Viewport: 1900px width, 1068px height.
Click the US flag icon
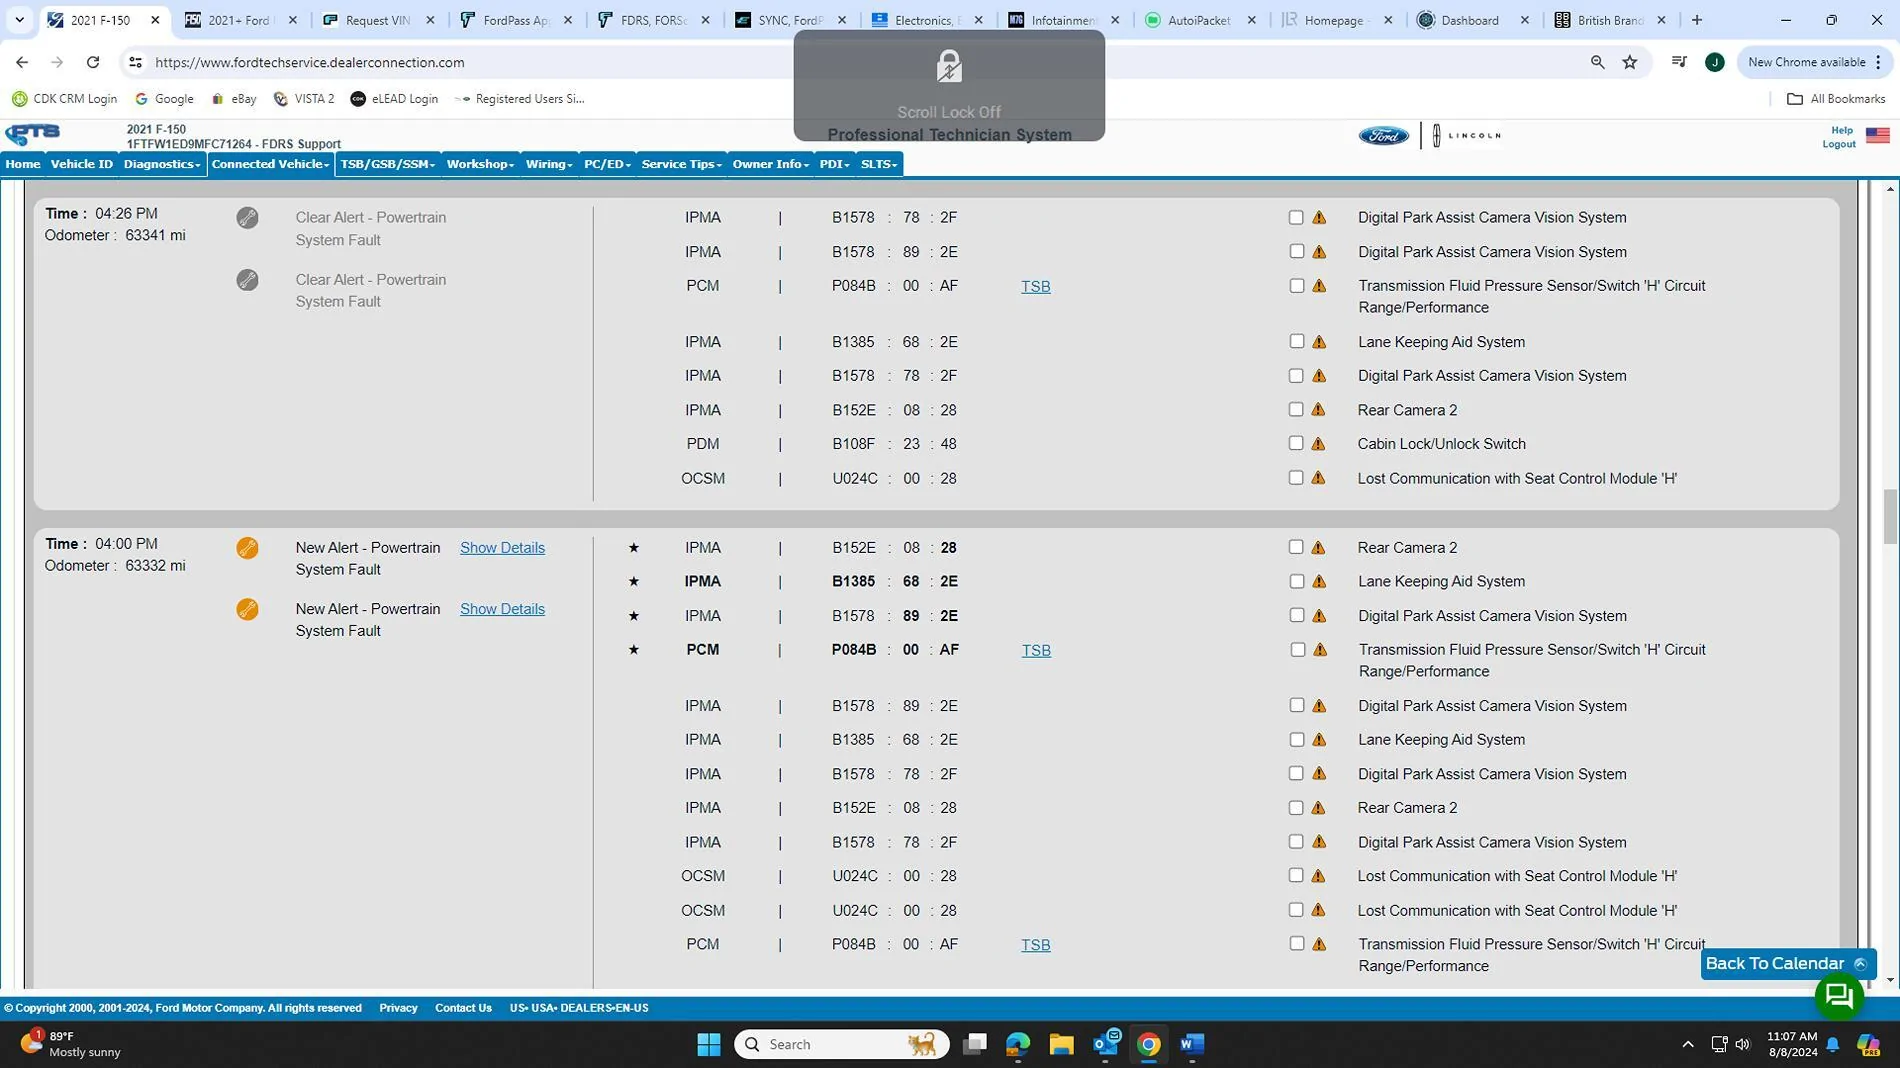point(1877,136)
